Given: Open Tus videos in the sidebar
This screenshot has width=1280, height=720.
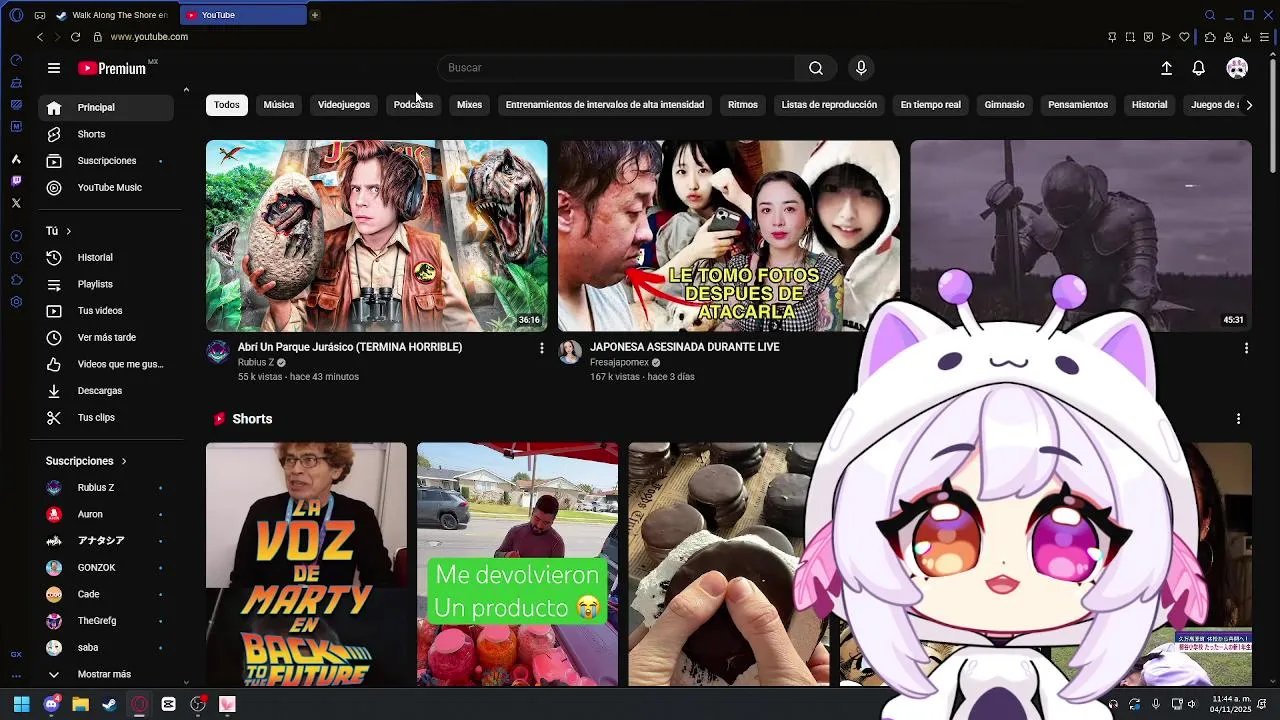Looking at the screenshot, I should (106, 311).
